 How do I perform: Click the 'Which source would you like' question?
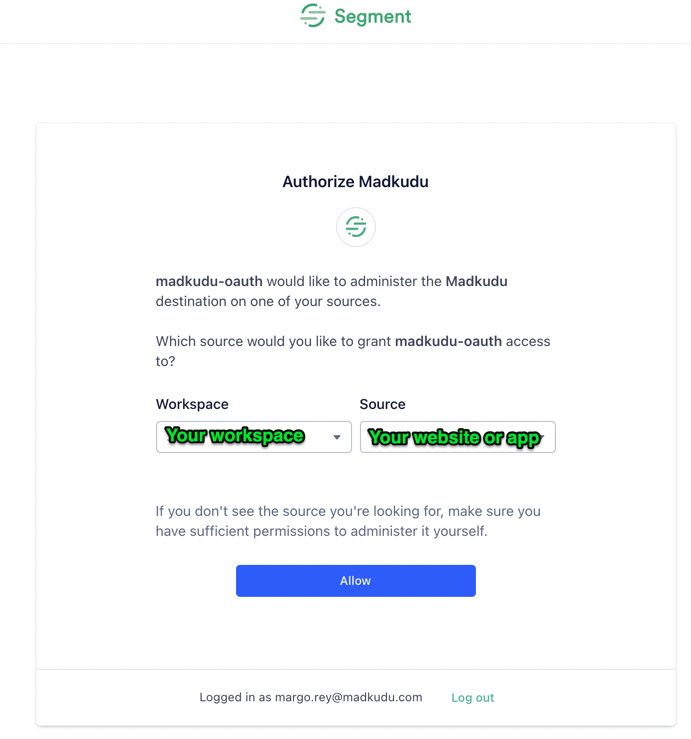[353, 351]
